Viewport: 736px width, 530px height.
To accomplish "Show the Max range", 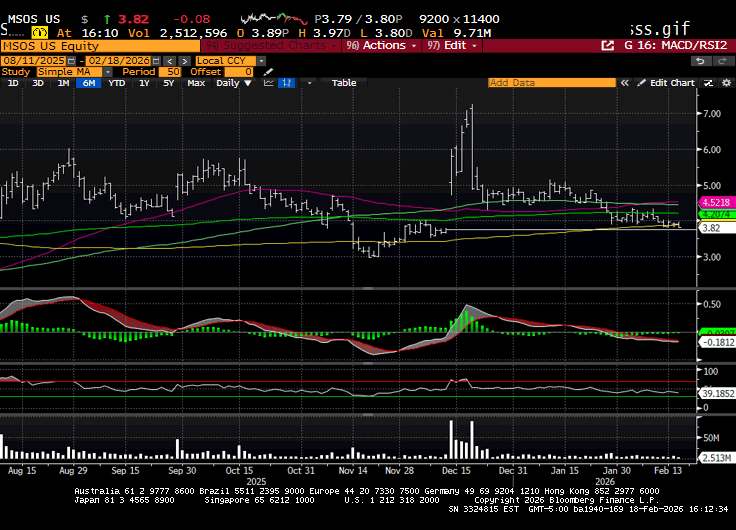I will (x=196, y=83).
